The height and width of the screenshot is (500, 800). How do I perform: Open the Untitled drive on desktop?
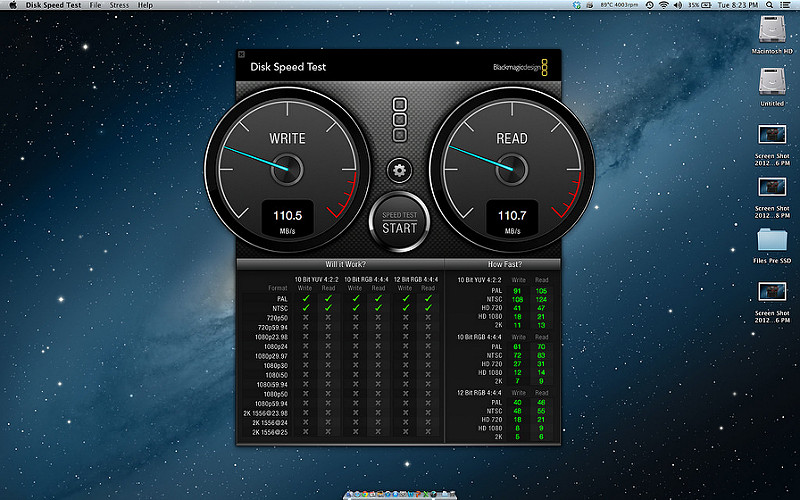click(x=772, y=82)
